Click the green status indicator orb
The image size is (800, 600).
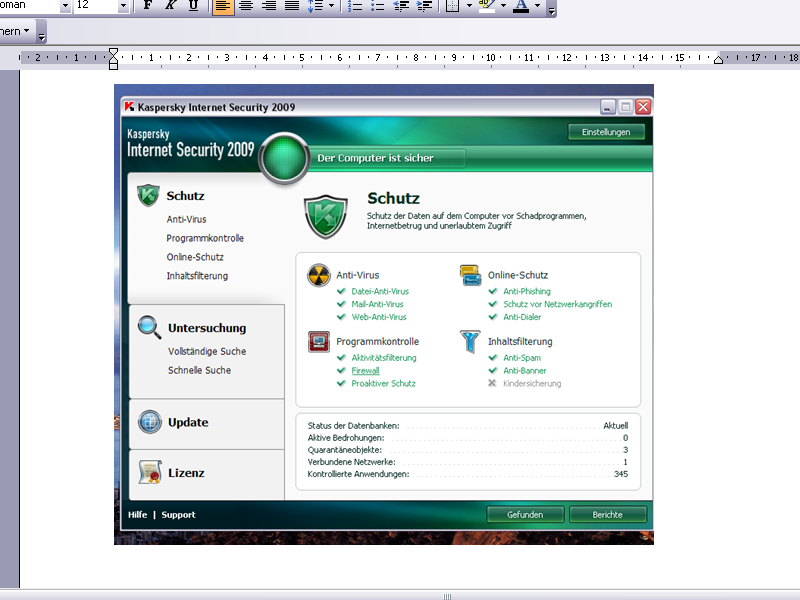pos(284,158)
